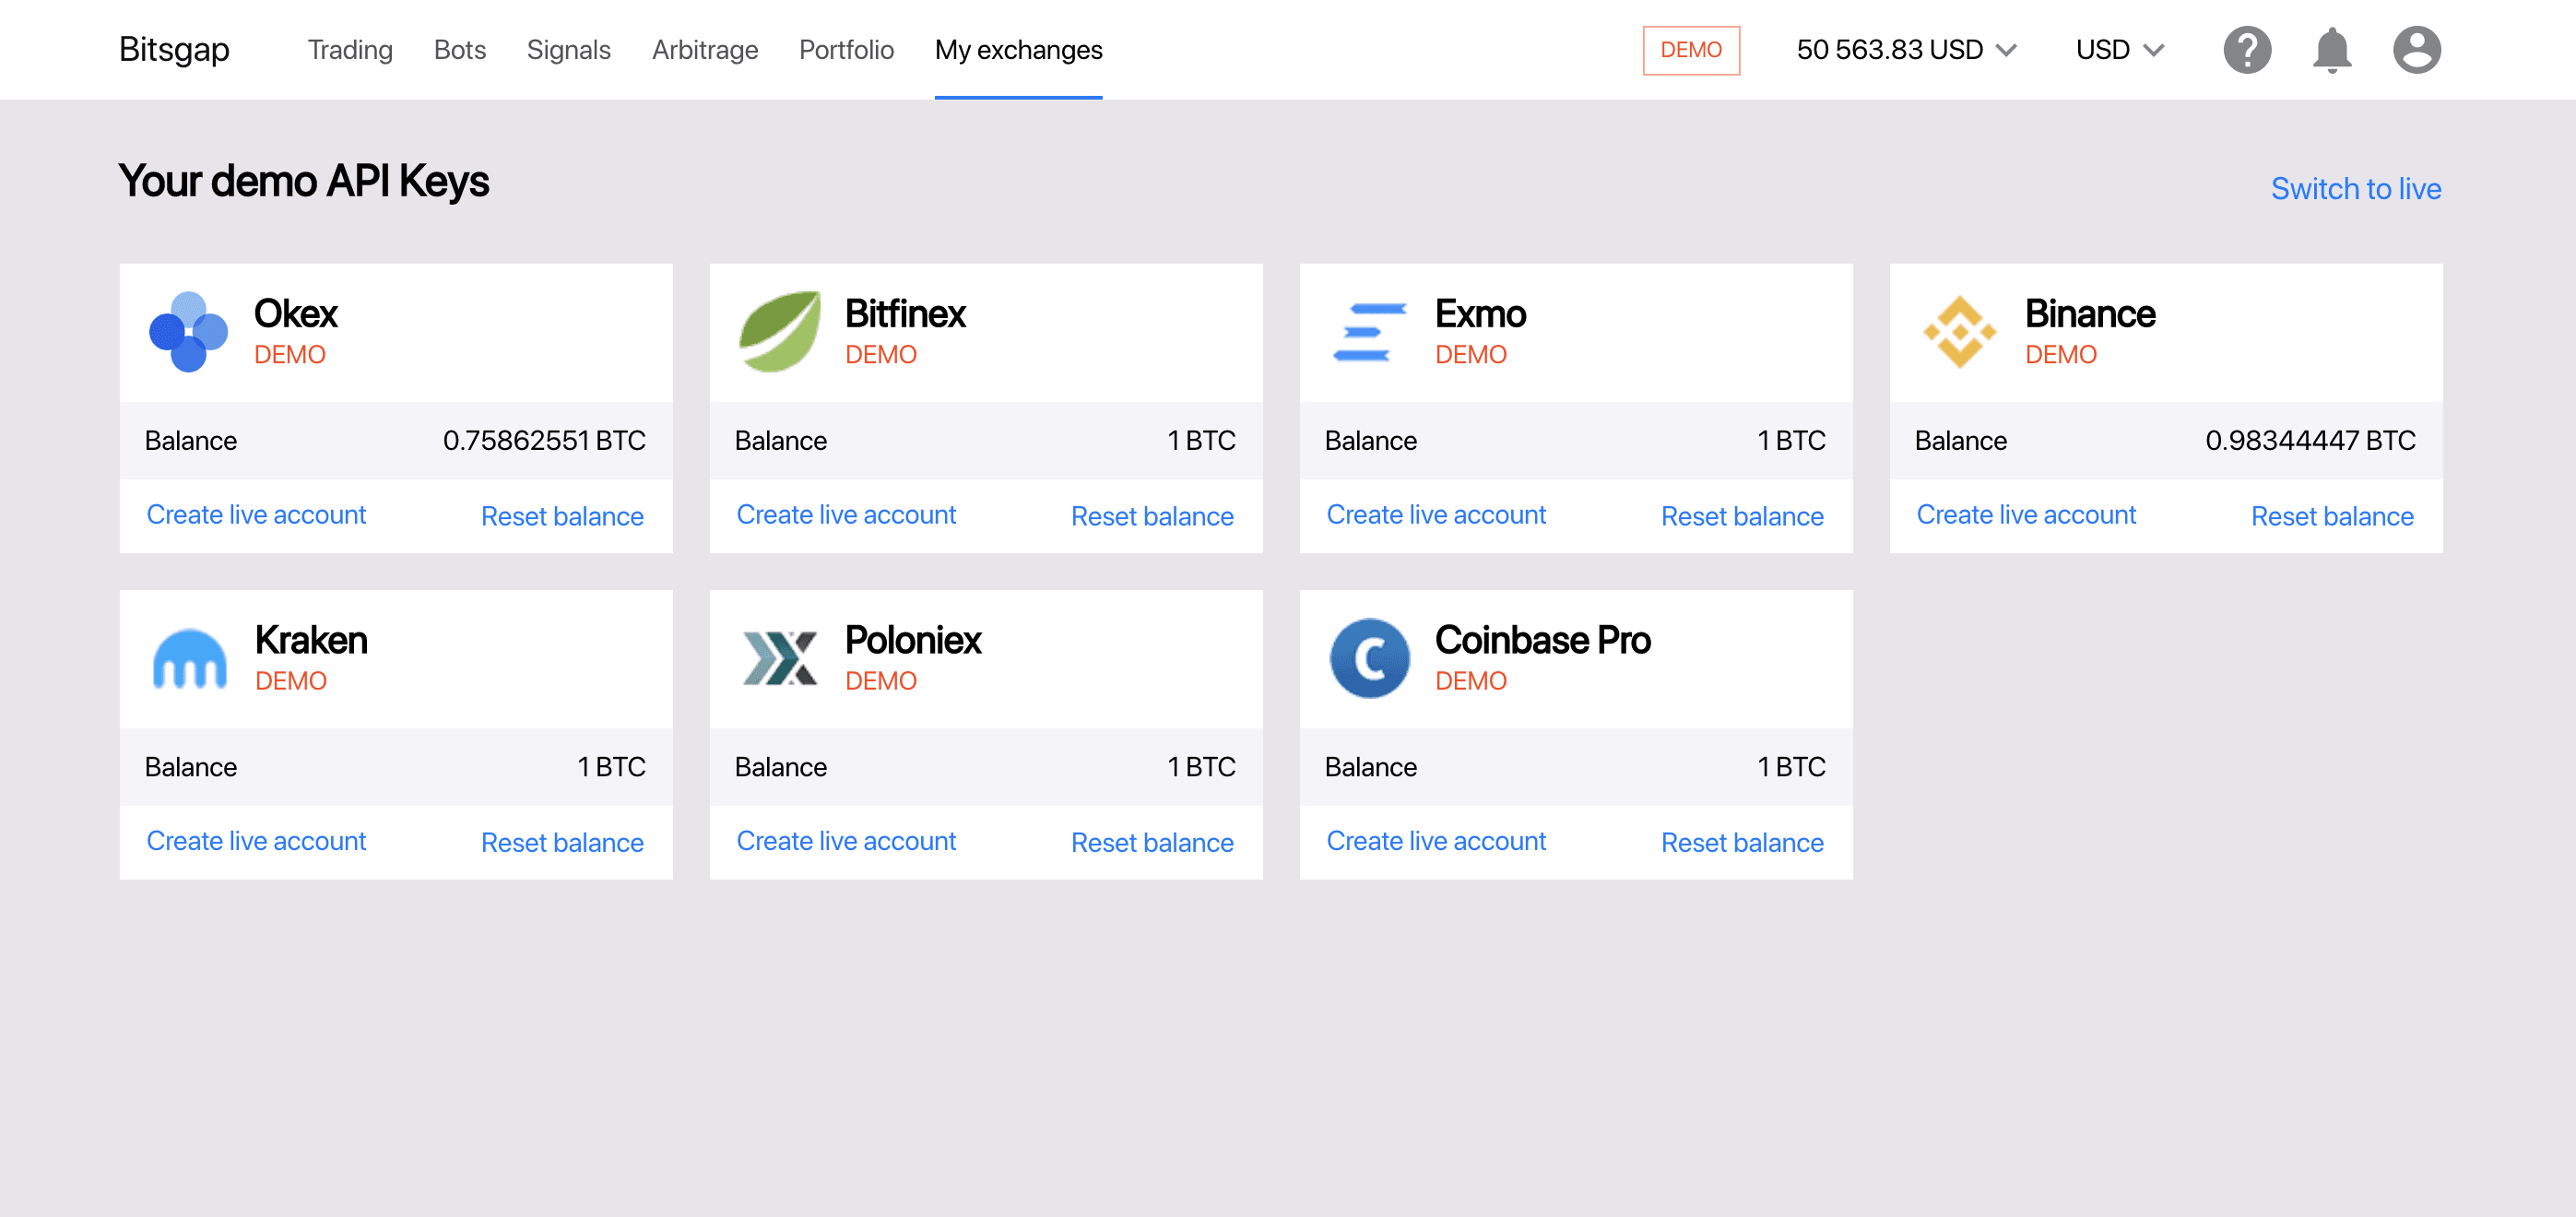Create live account for Binance
Screen dimensions: 2576x1217
pos(2026,514)
